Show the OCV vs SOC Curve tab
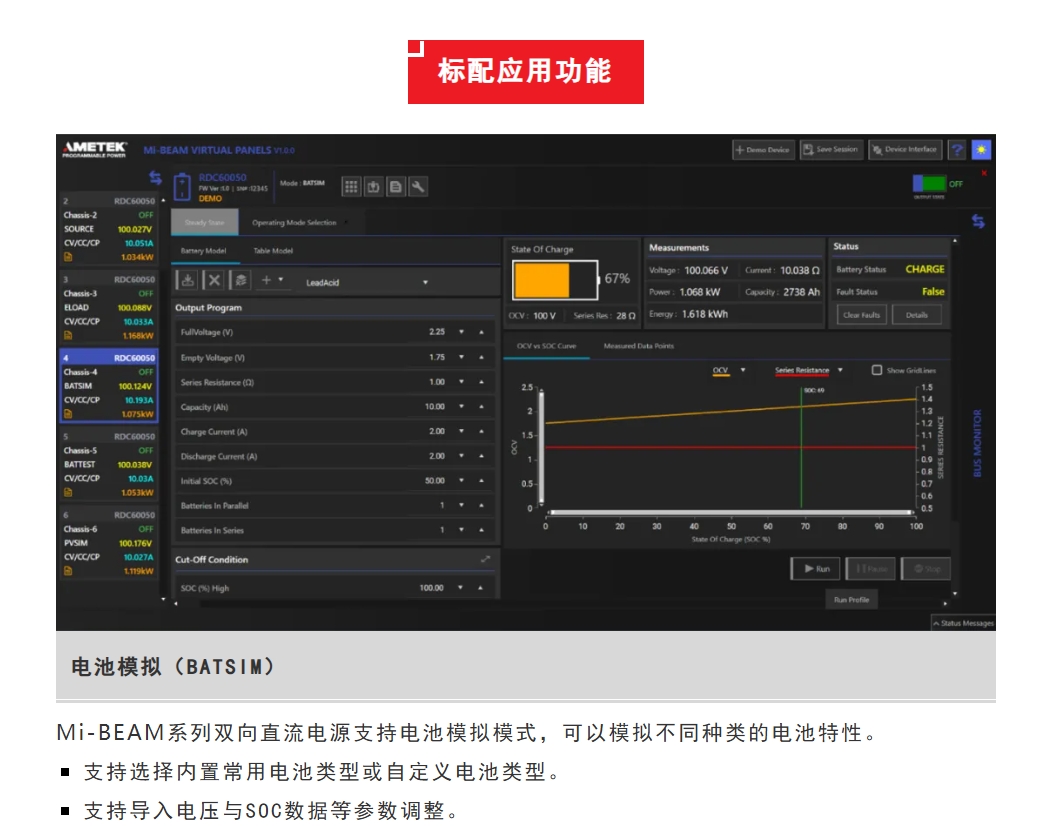Screen dimensions: 1041x826 (x=546, y=346)
